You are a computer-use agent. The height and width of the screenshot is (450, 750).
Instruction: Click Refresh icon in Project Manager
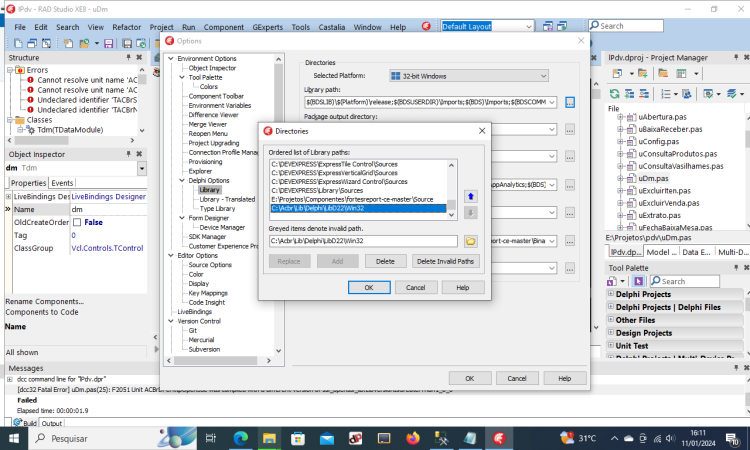[615, 94]
